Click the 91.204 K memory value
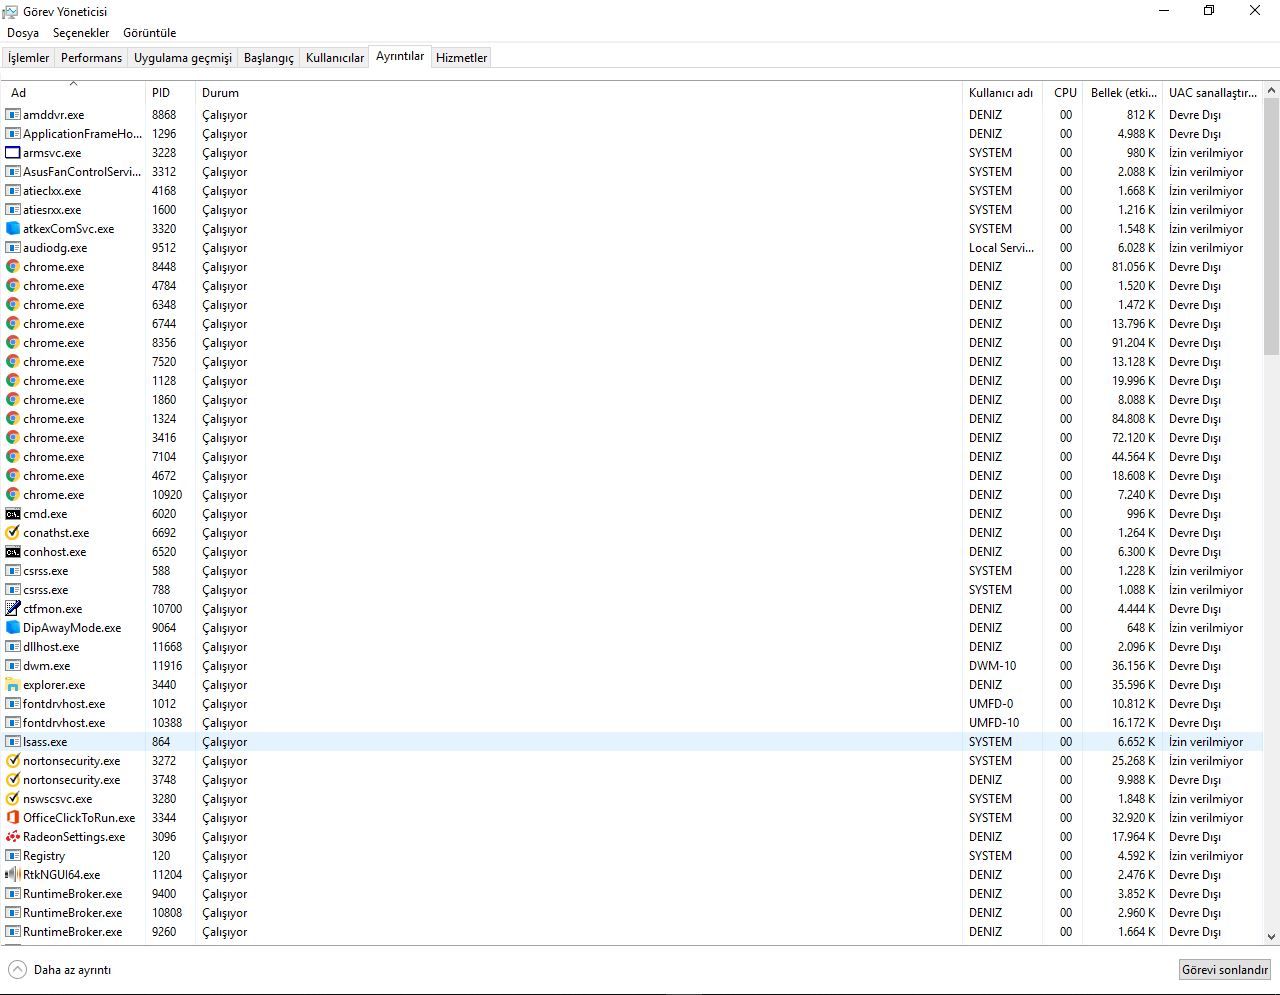Image resolution: width=1280 pixels, height=995 pixels. (x=1133, y=343)
